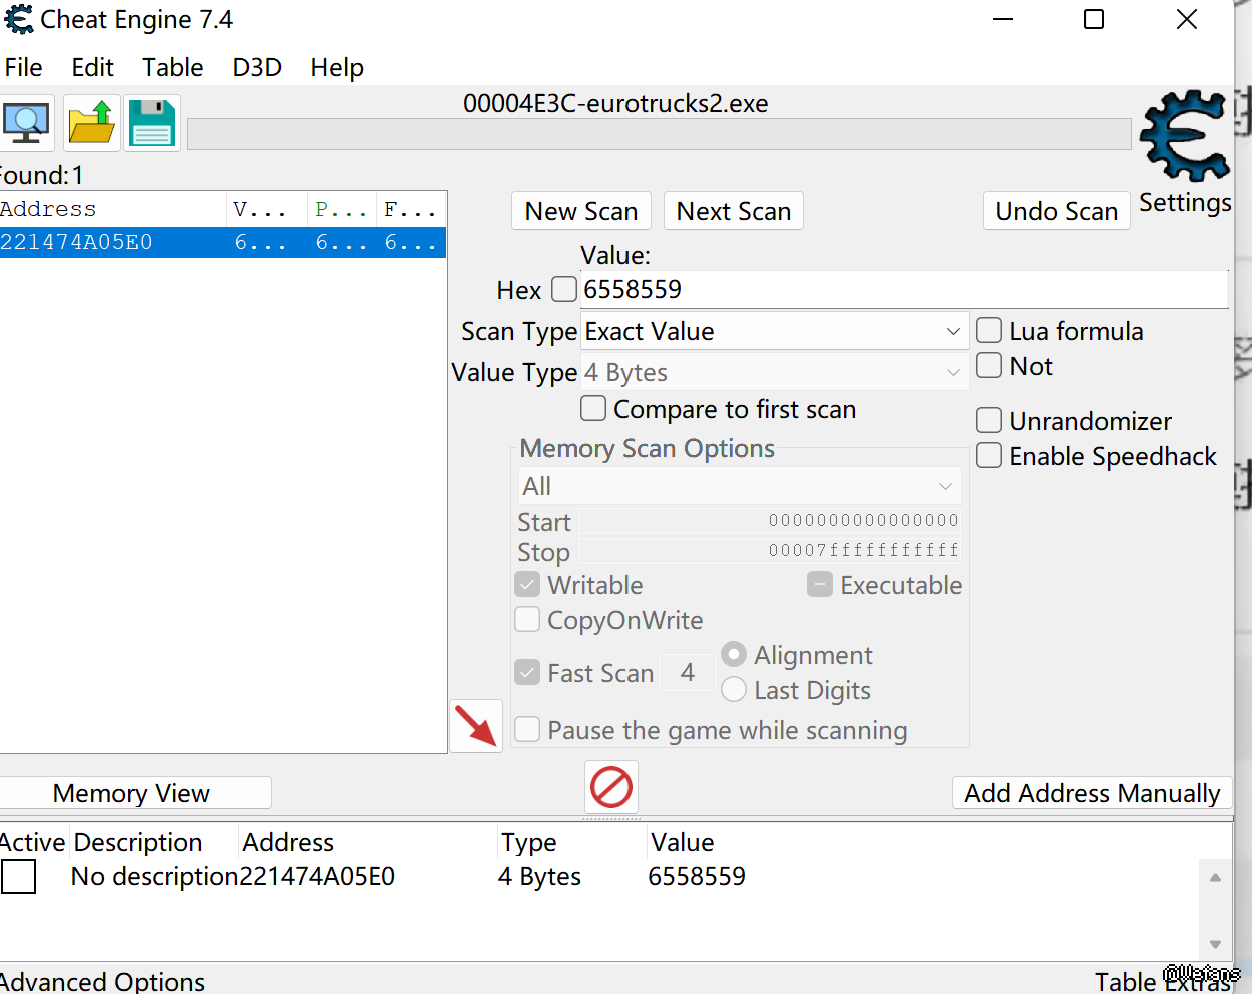Toggle the Fast Scan checkbox
Viewport: 1252px width, 994px height.
click(x=527, y=672)
